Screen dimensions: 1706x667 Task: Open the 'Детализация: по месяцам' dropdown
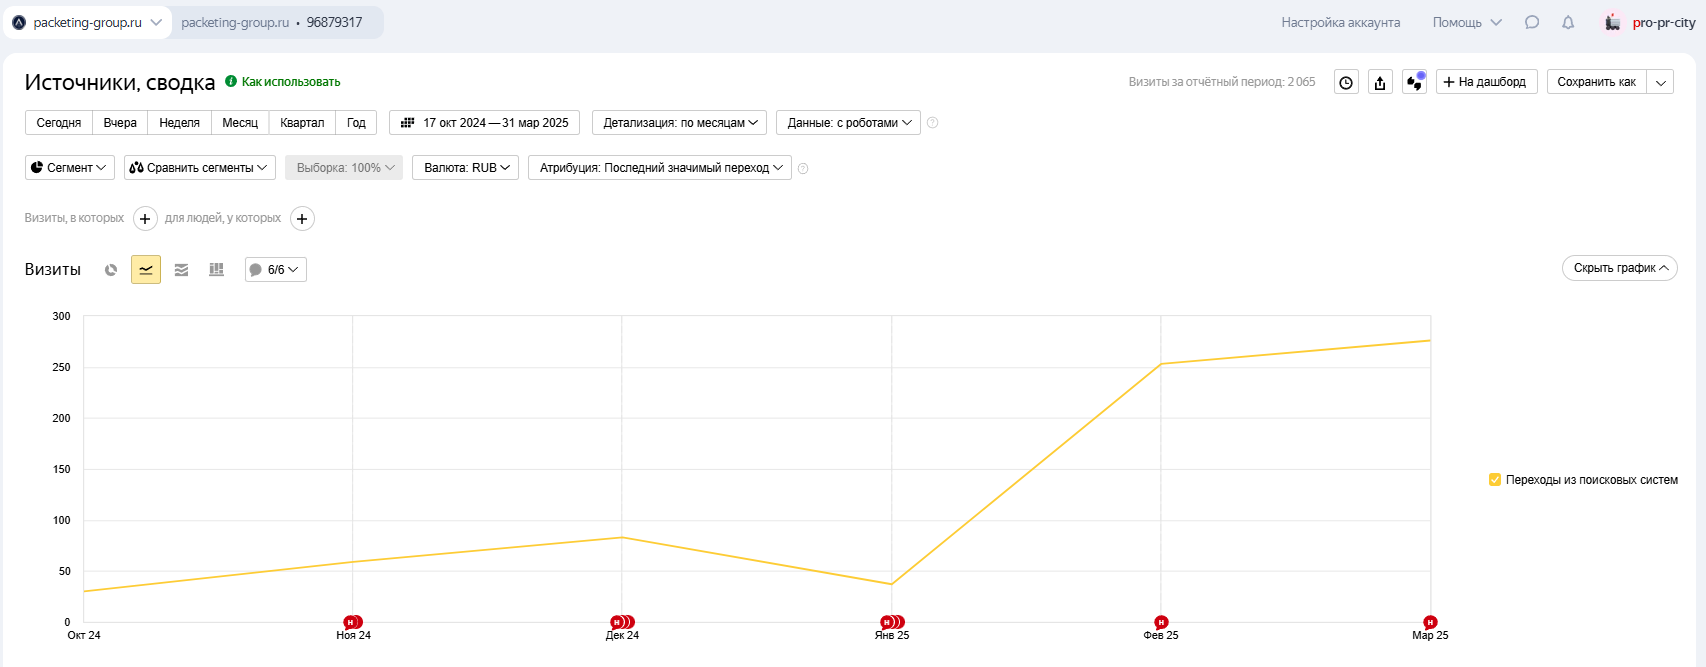click(x=679, y=123)
